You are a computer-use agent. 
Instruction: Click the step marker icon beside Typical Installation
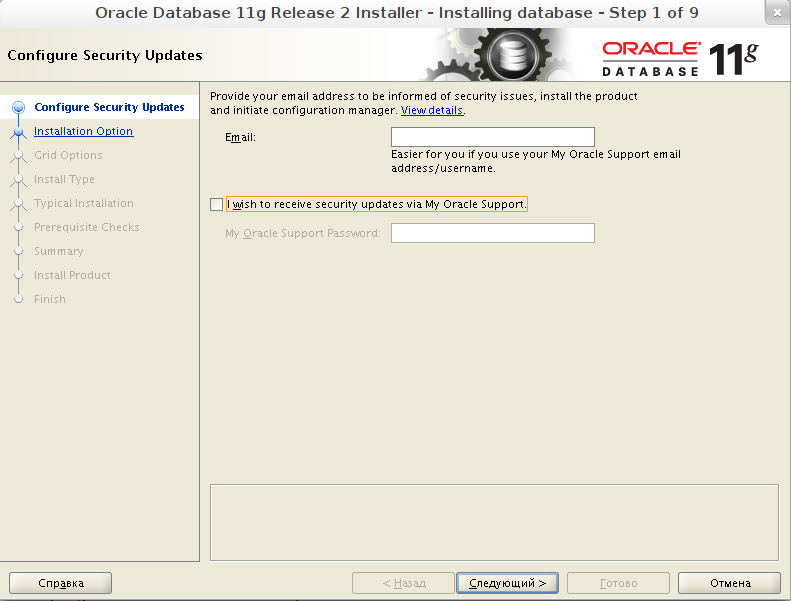pyautogui.click(x=19, y=204)
